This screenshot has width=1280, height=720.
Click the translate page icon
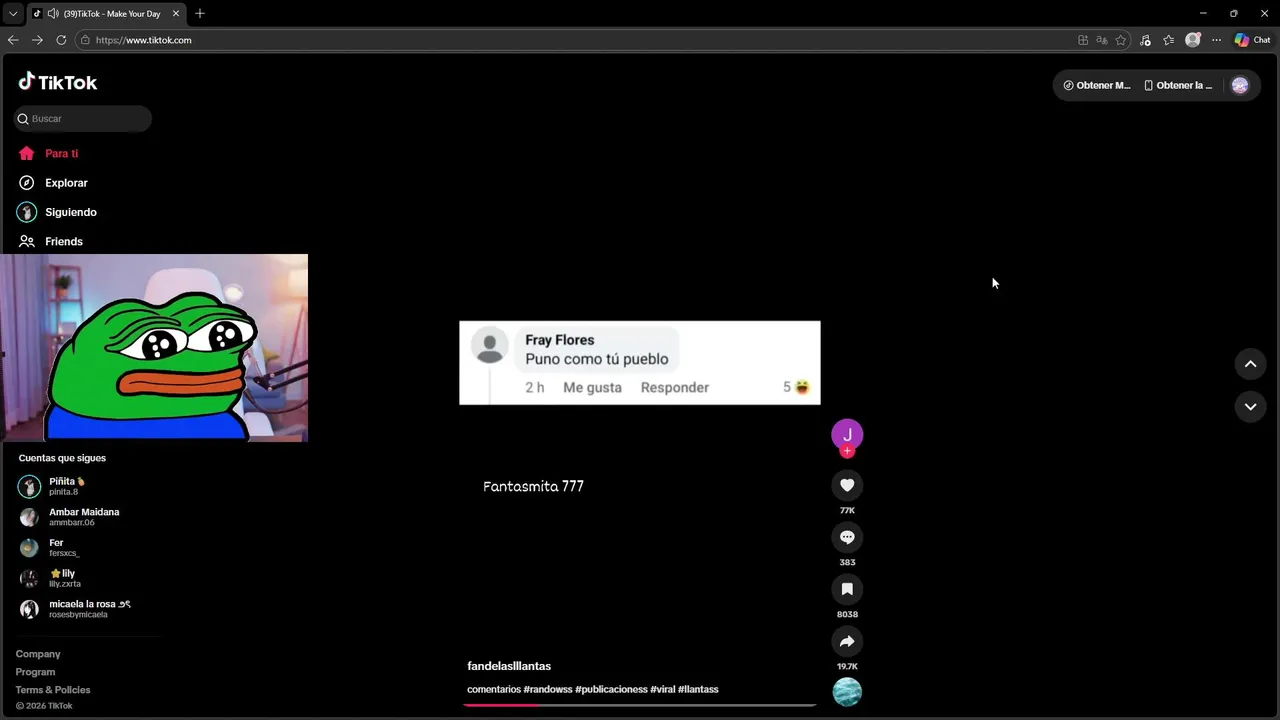tap(1102, 40)
